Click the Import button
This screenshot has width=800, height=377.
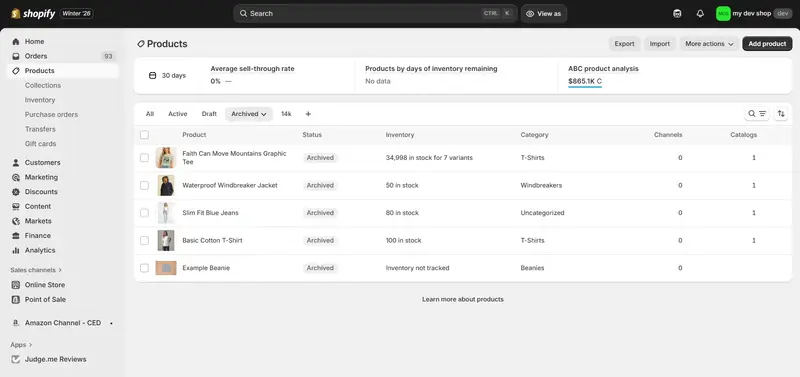point(660,44)
